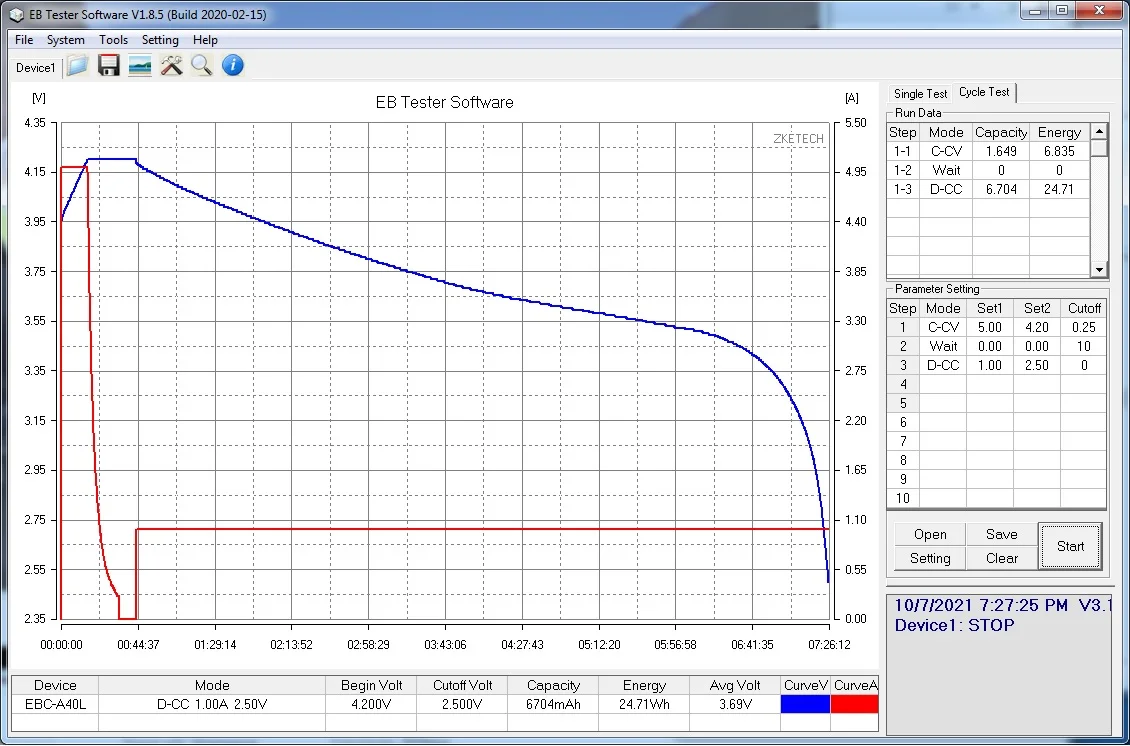Click the chart title EB Tester Software

click(445, 102)
